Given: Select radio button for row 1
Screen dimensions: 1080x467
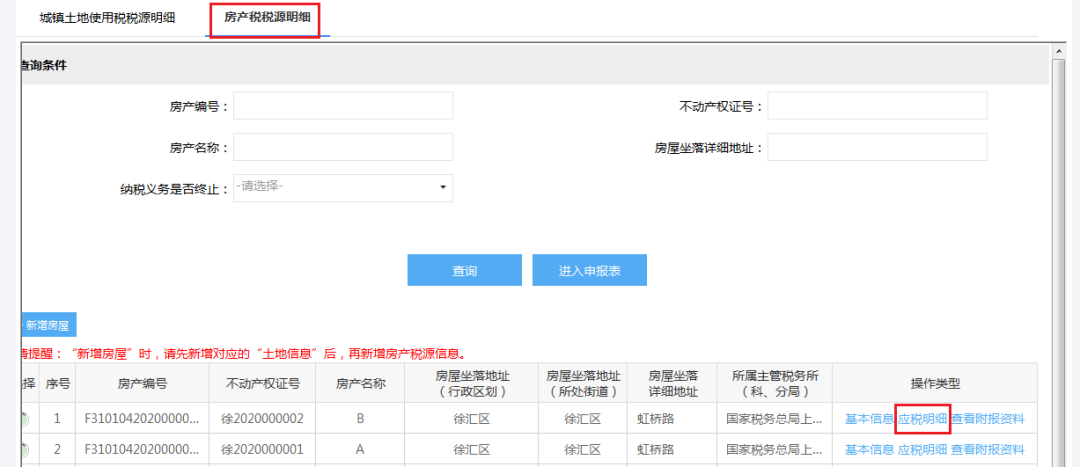Looking at the screenshot, I should (24, 420).
